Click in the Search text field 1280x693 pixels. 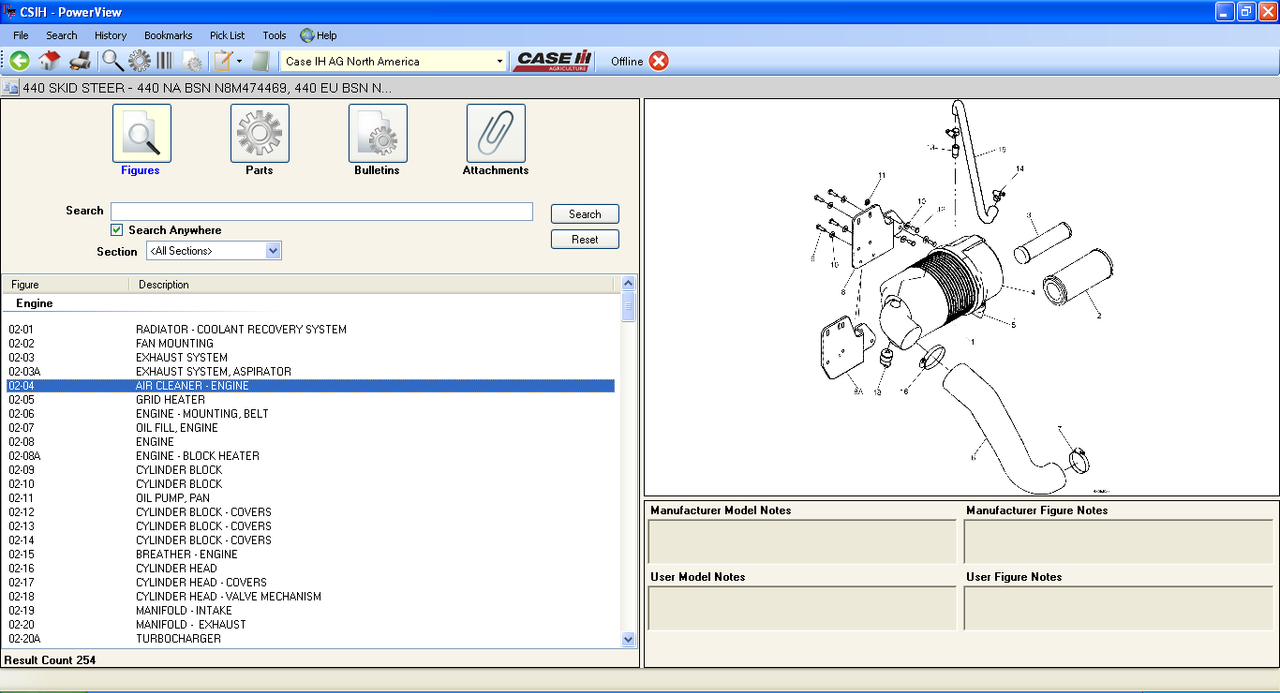click(x=321, y=211)
